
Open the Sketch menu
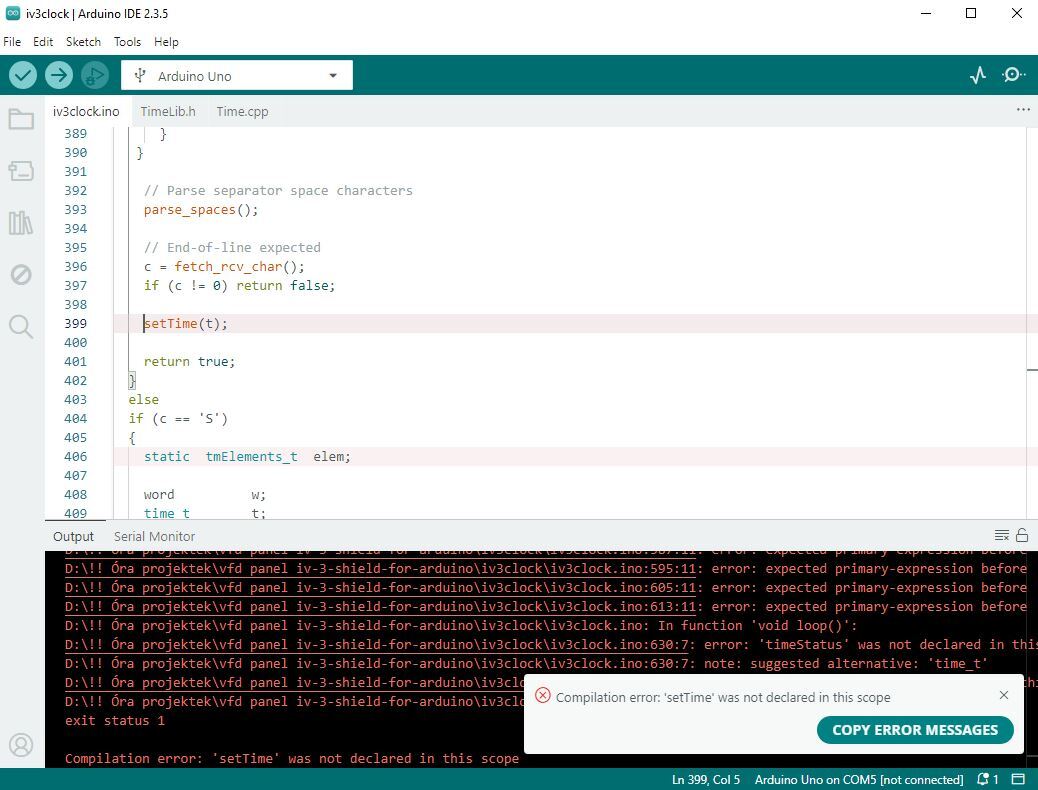point(83,42)
